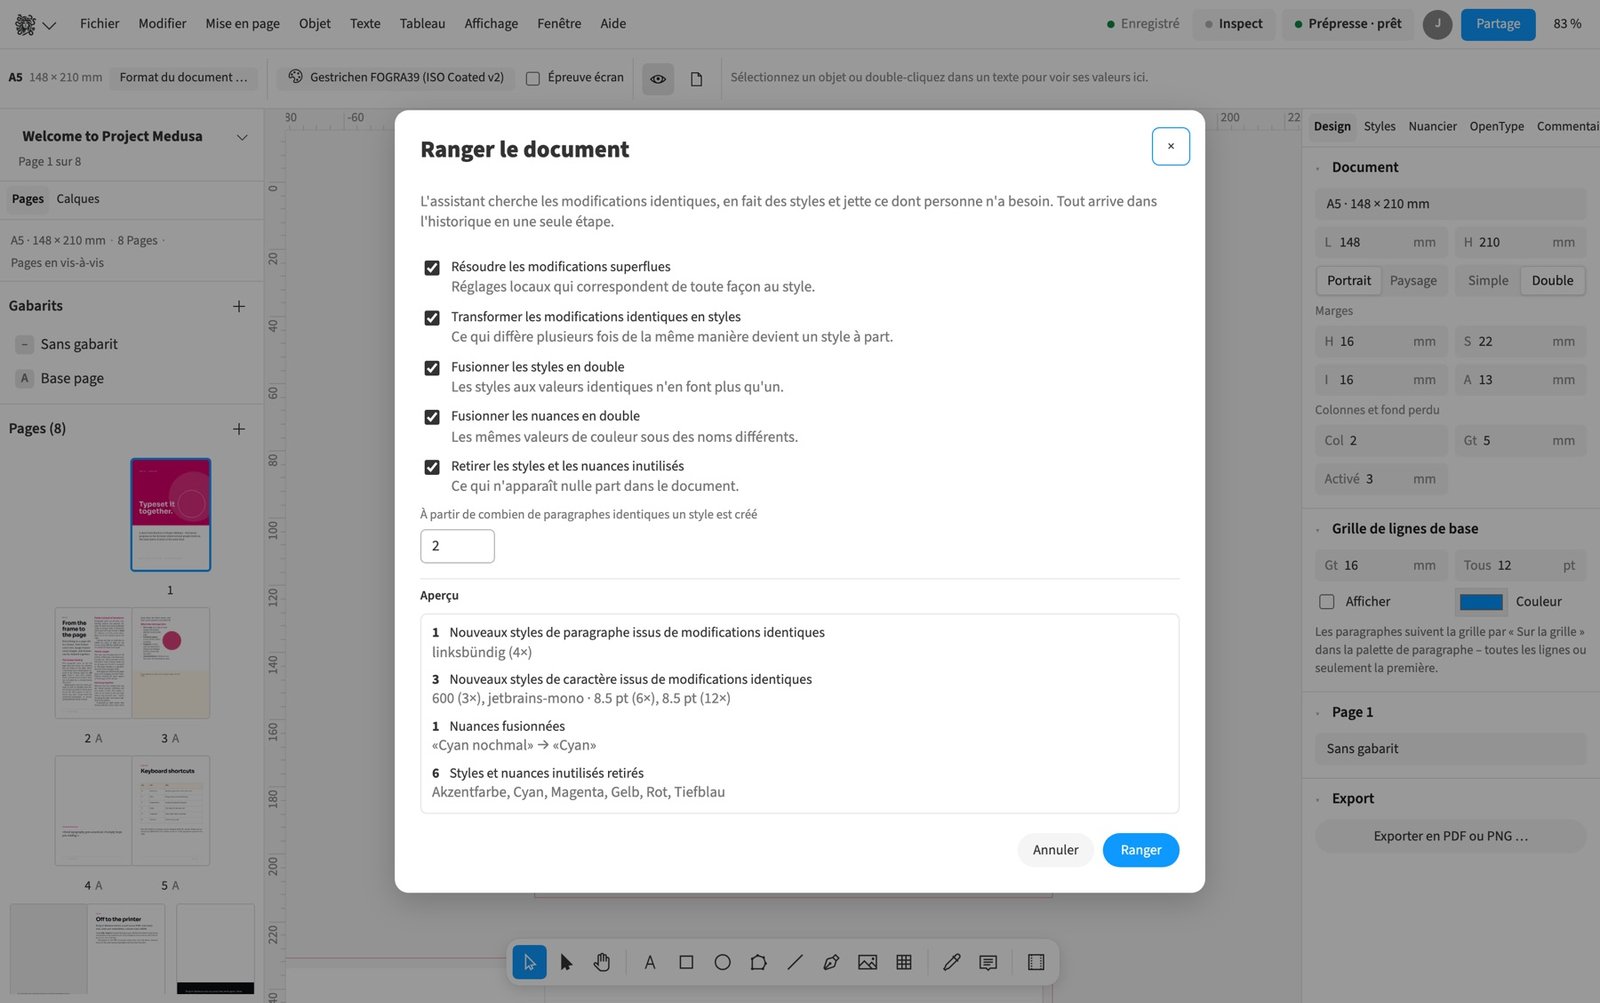The height and width of the screenshot is (1003, 1600).
Task: Open Format du document menu
Action: (x=183, y=77)
